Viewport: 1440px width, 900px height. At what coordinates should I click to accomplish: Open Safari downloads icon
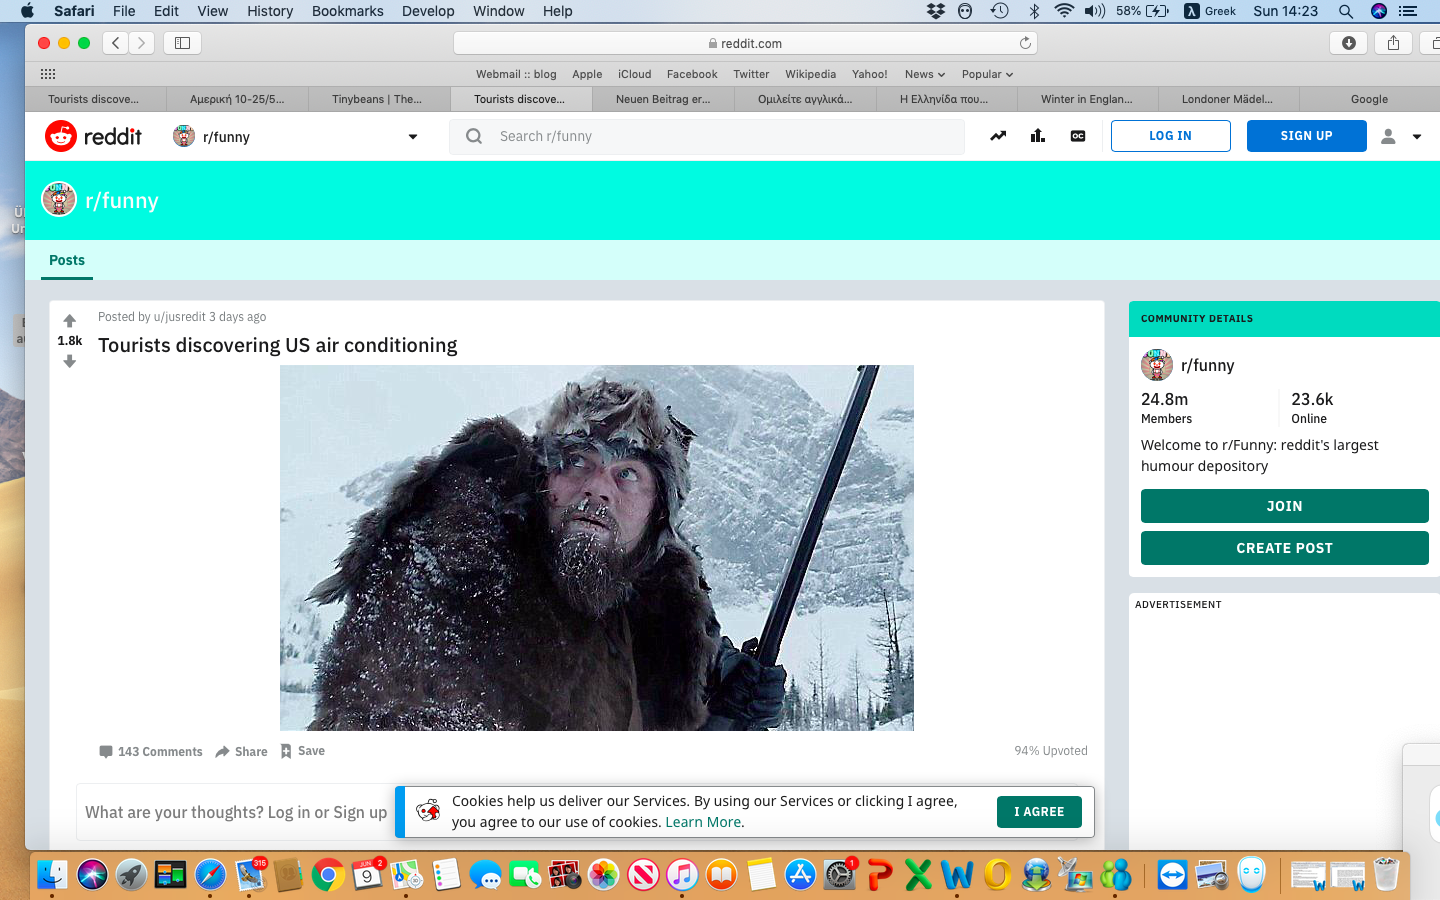point(1349,43)
